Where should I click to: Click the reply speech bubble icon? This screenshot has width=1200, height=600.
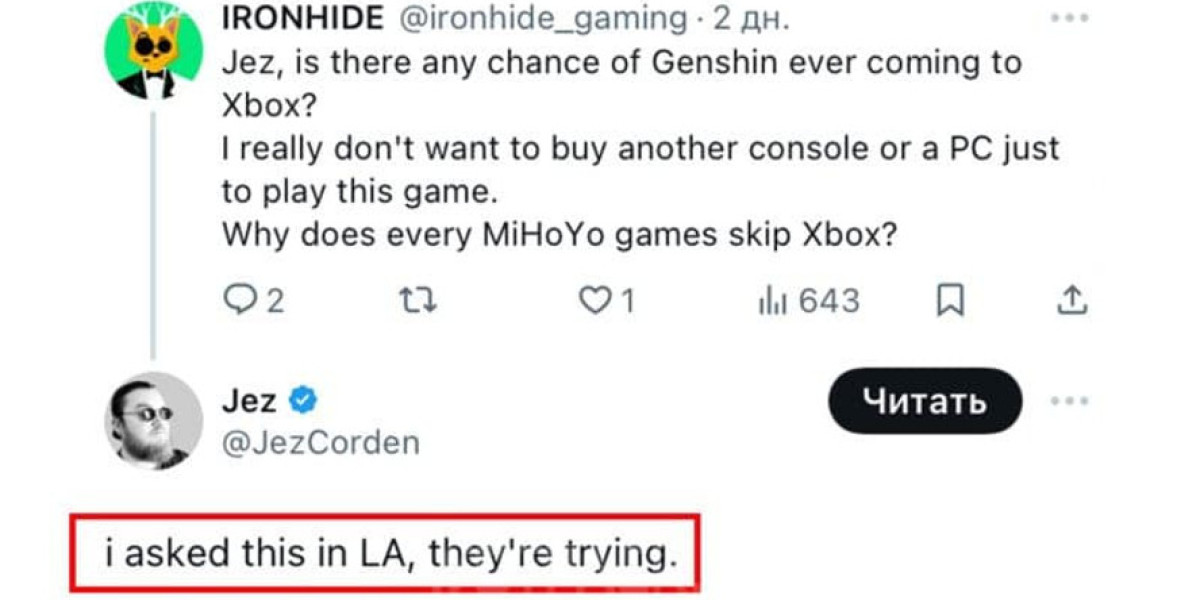[x=237, y=300]
